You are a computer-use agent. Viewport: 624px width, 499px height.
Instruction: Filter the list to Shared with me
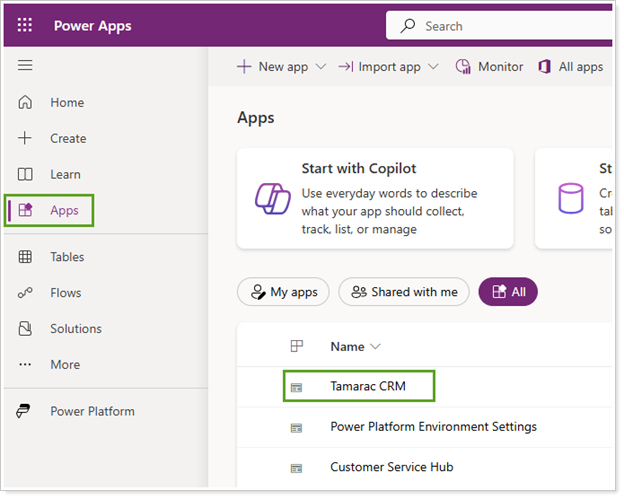[x=403, y=292]
